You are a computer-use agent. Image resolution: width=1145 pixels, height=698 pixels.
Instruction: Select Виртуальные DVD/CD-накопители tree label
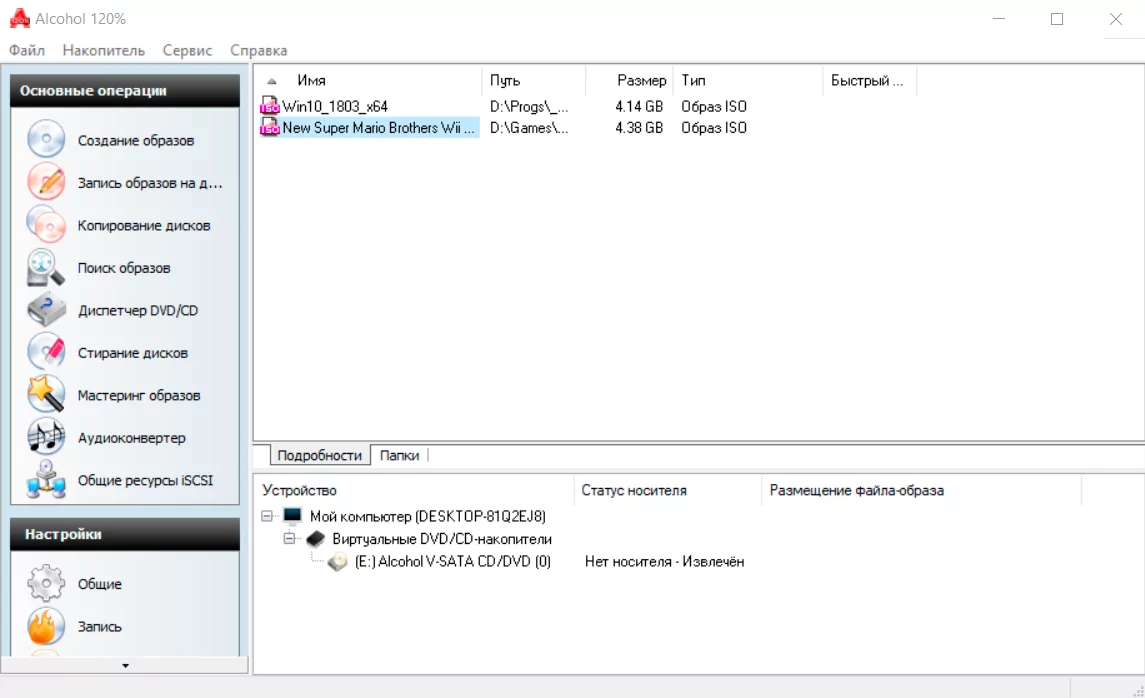[x=442, y=539]
